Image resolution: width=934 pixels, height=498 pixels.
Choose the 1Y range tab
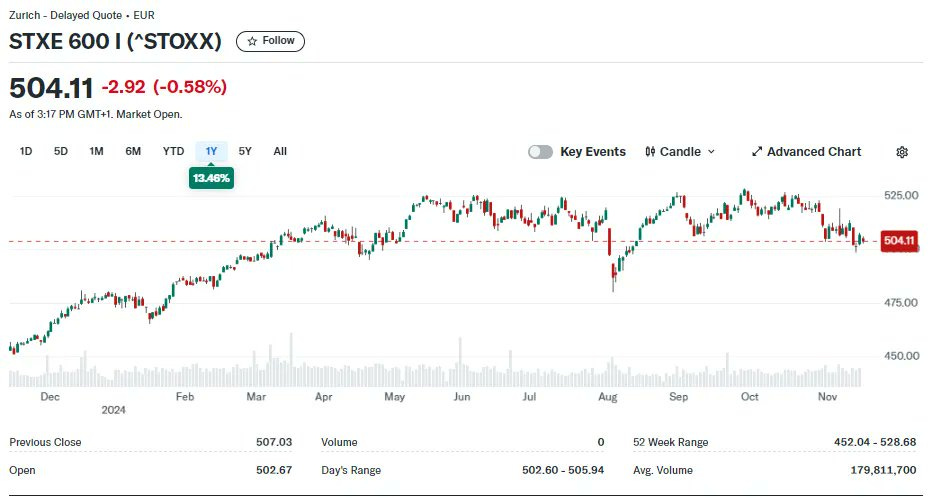pos(211,151)
